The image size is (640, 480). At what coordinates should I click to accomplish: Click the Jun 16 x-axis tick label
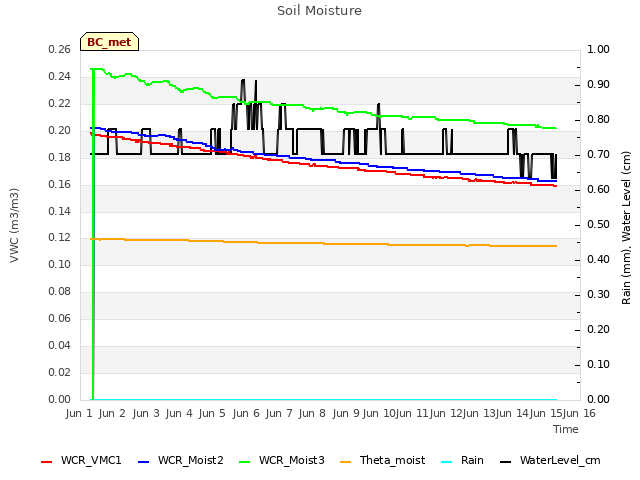pyautogui.click(x=579, y=413)
